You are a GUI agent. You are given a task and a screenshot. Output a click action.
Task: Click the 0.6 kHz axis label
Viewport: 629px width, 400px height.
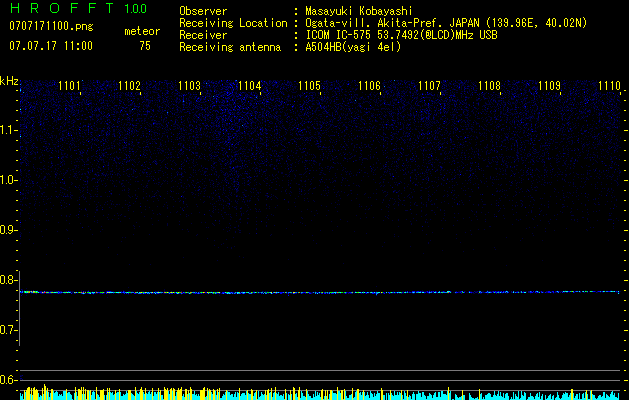tap(8, 380)
